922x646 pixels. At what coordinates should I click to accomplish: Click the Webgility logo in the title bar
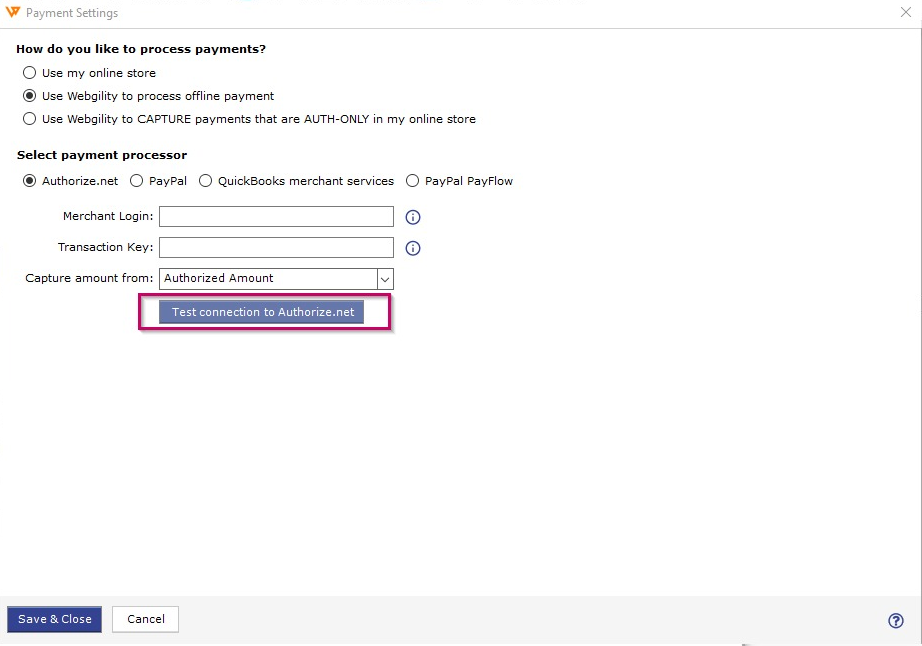12,12
